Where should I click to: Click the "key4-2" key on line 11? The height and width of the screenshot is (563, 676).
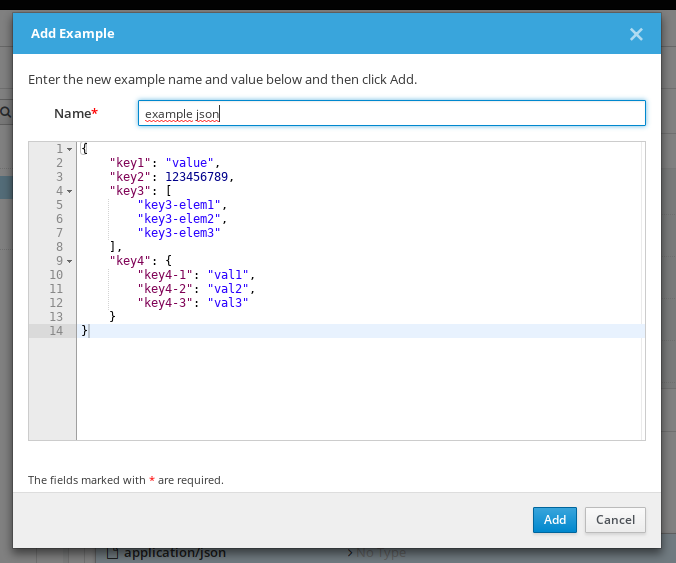(x=165, y=289)
